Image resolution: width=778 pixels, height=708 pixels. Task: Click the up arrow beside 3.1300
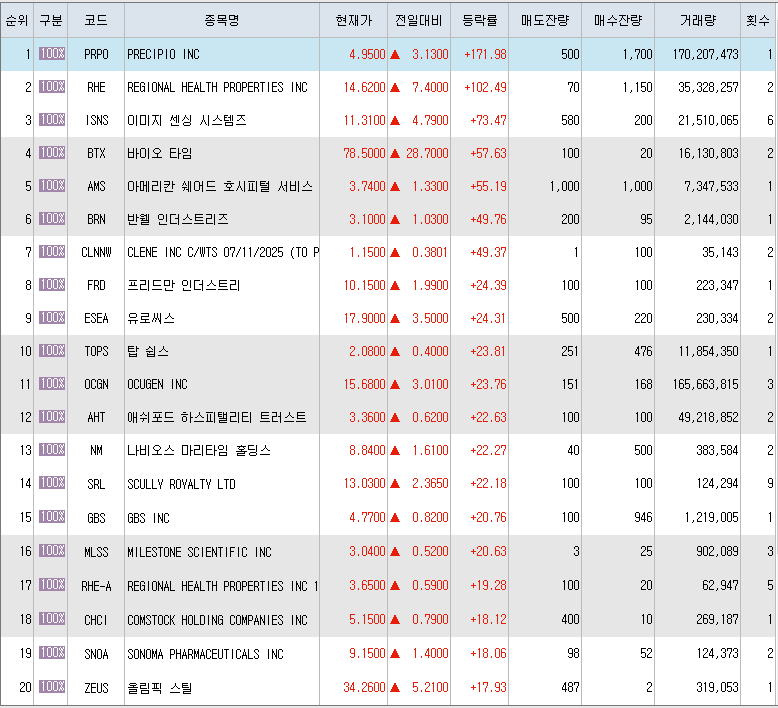click(395, 54)
